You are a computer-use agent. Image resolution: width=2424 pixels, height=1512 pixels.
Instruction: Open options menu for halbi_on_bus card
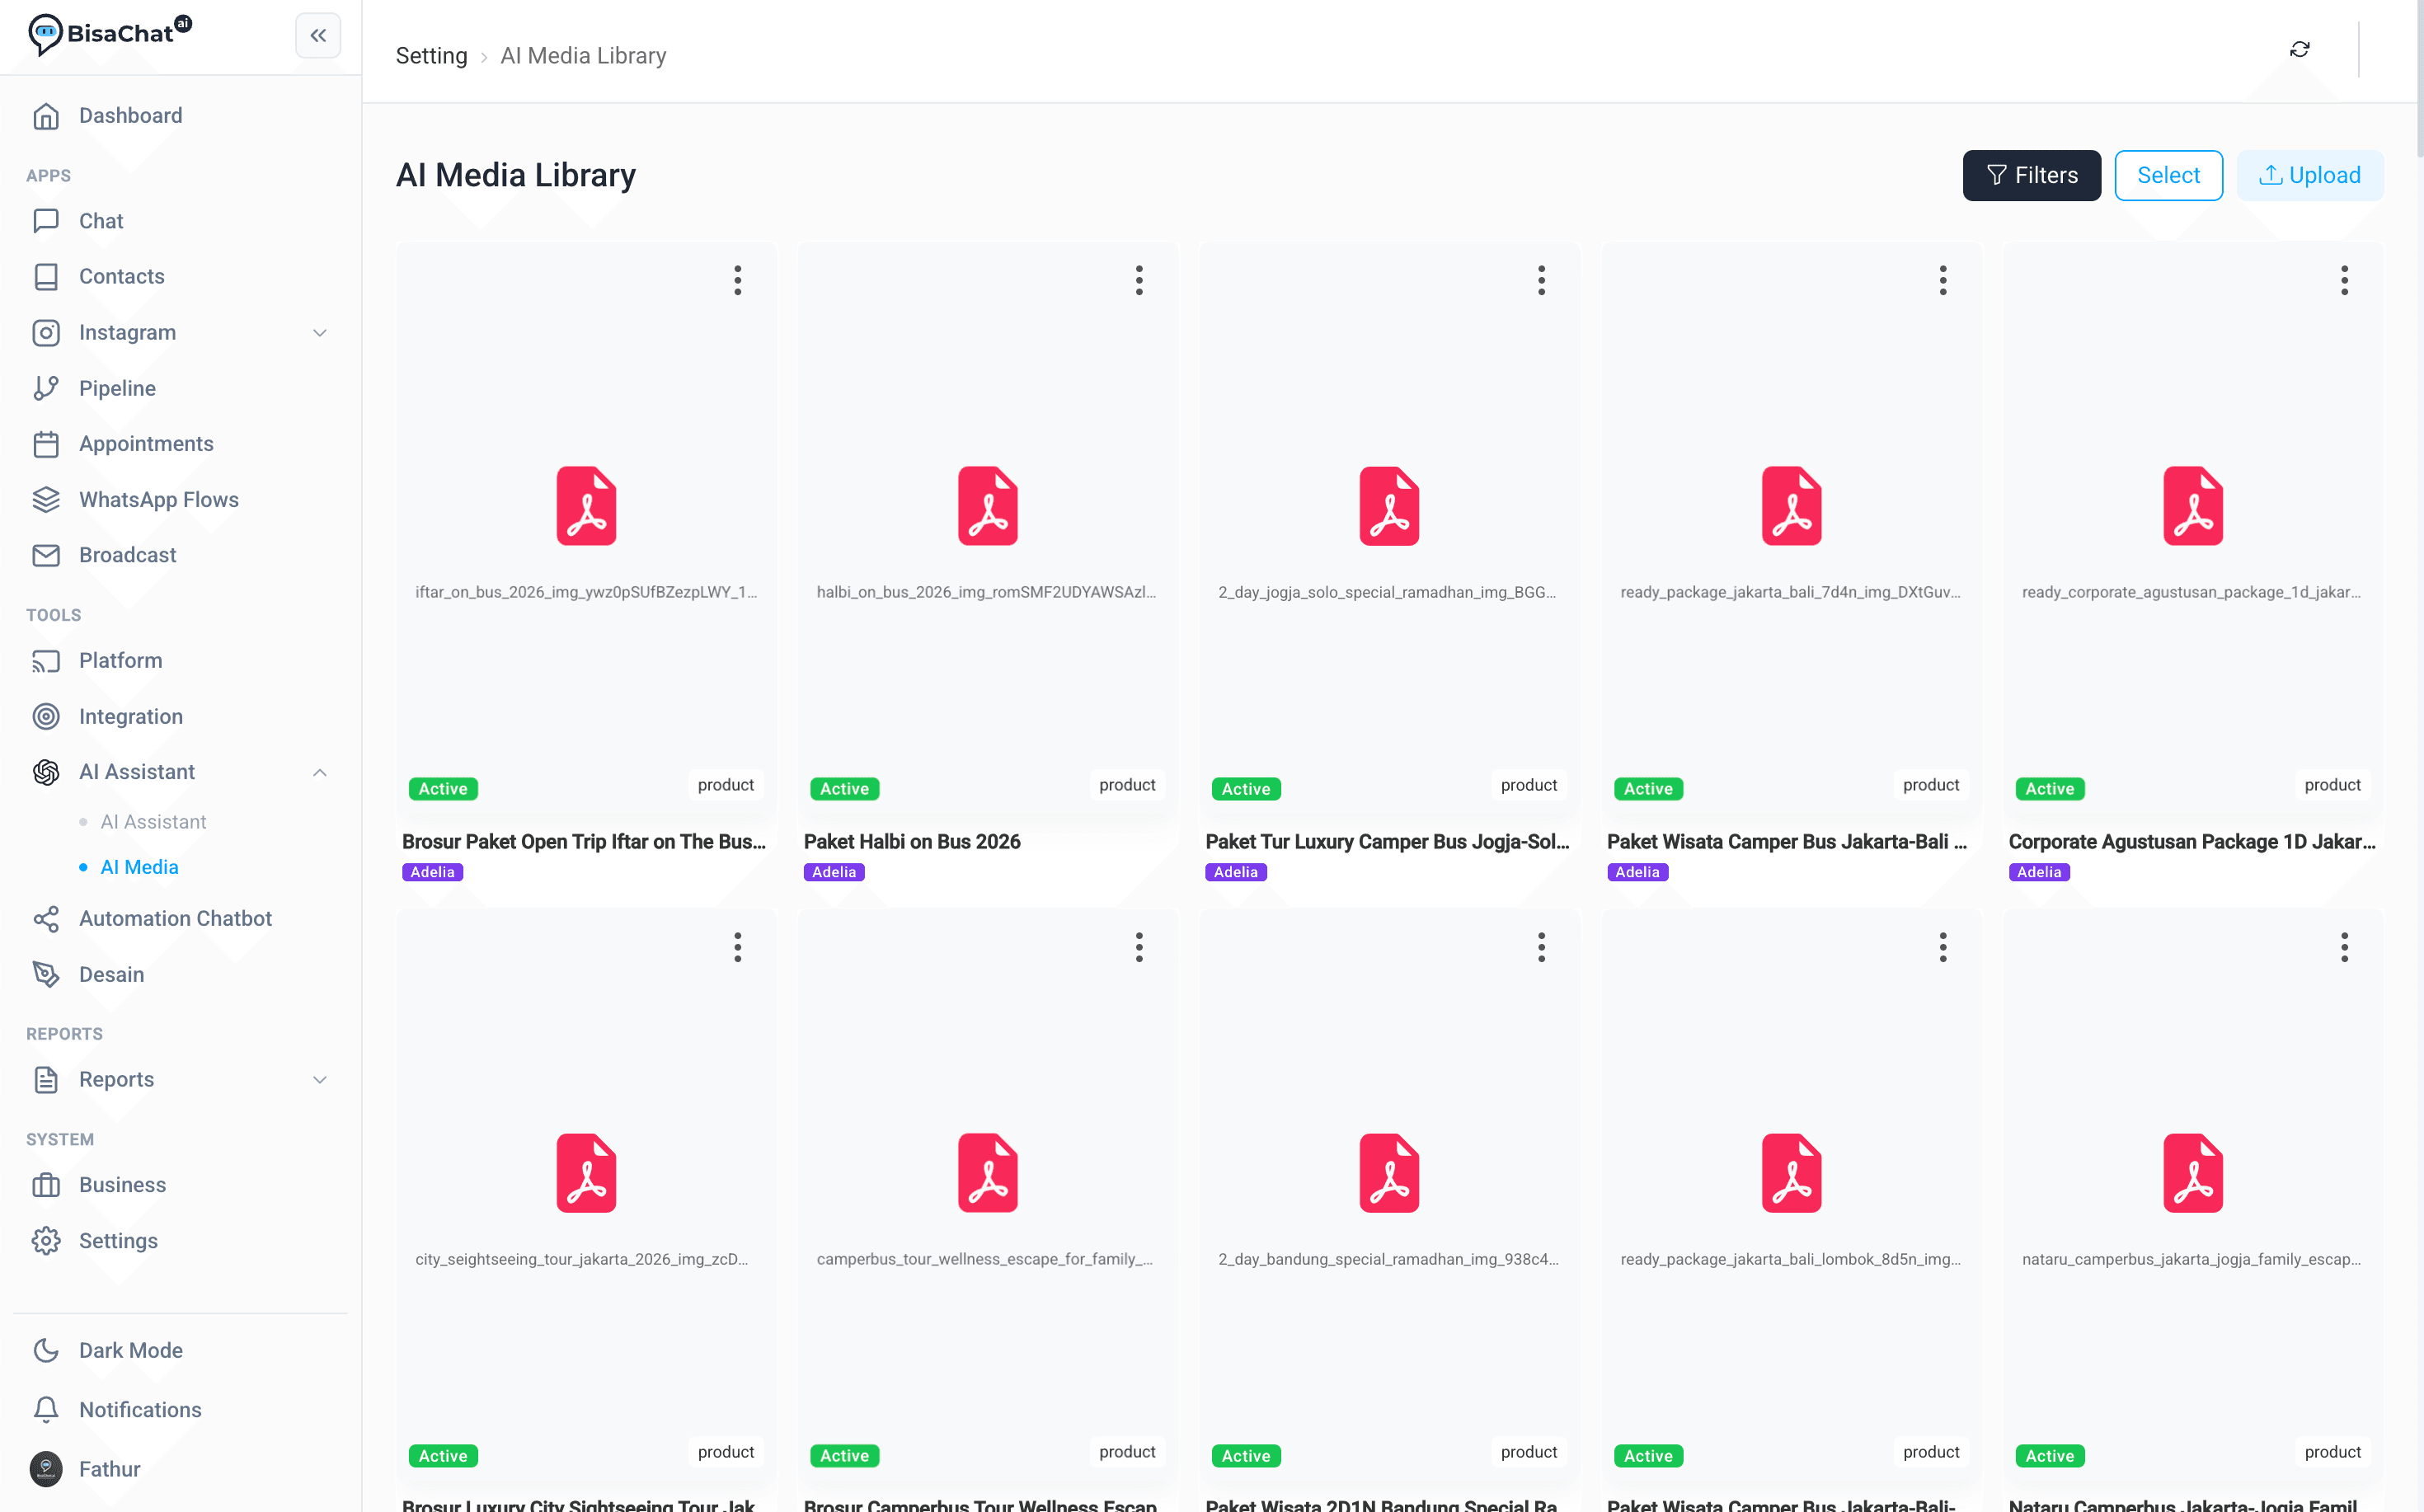(1138, 280)
